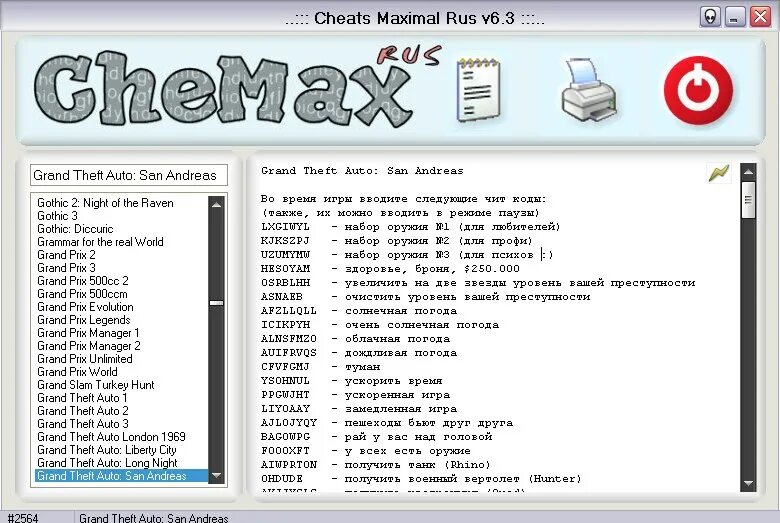Select Grand Theft Auto 3
Image resolution: width=780 pixels, height=523 pixels.
pos(83,423)
